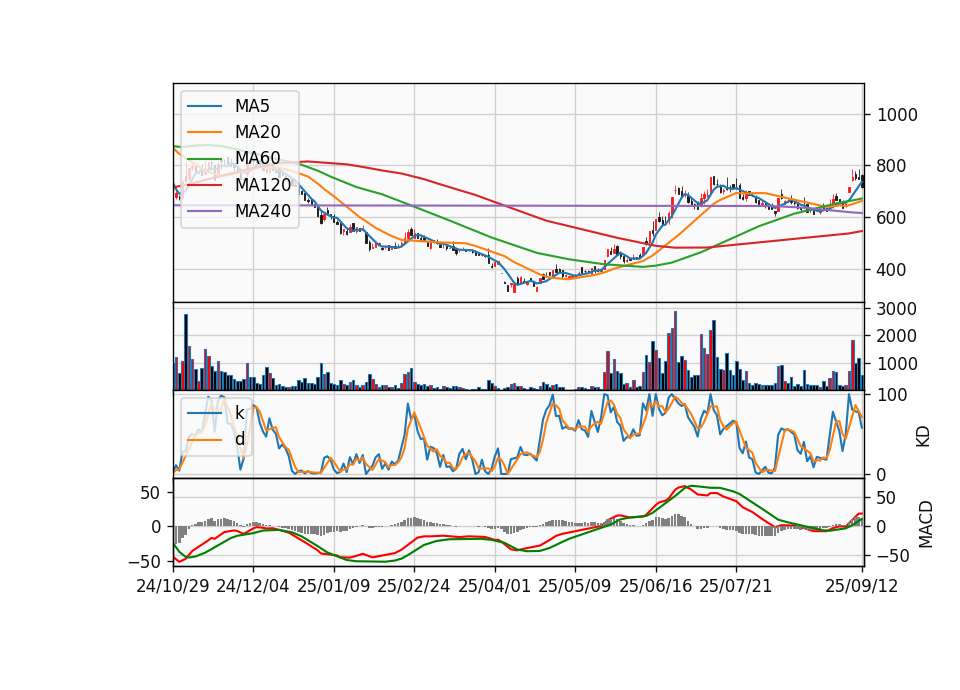Click the MA240 legend label
Screen dimensions: 960x690
tap(263, 211)
